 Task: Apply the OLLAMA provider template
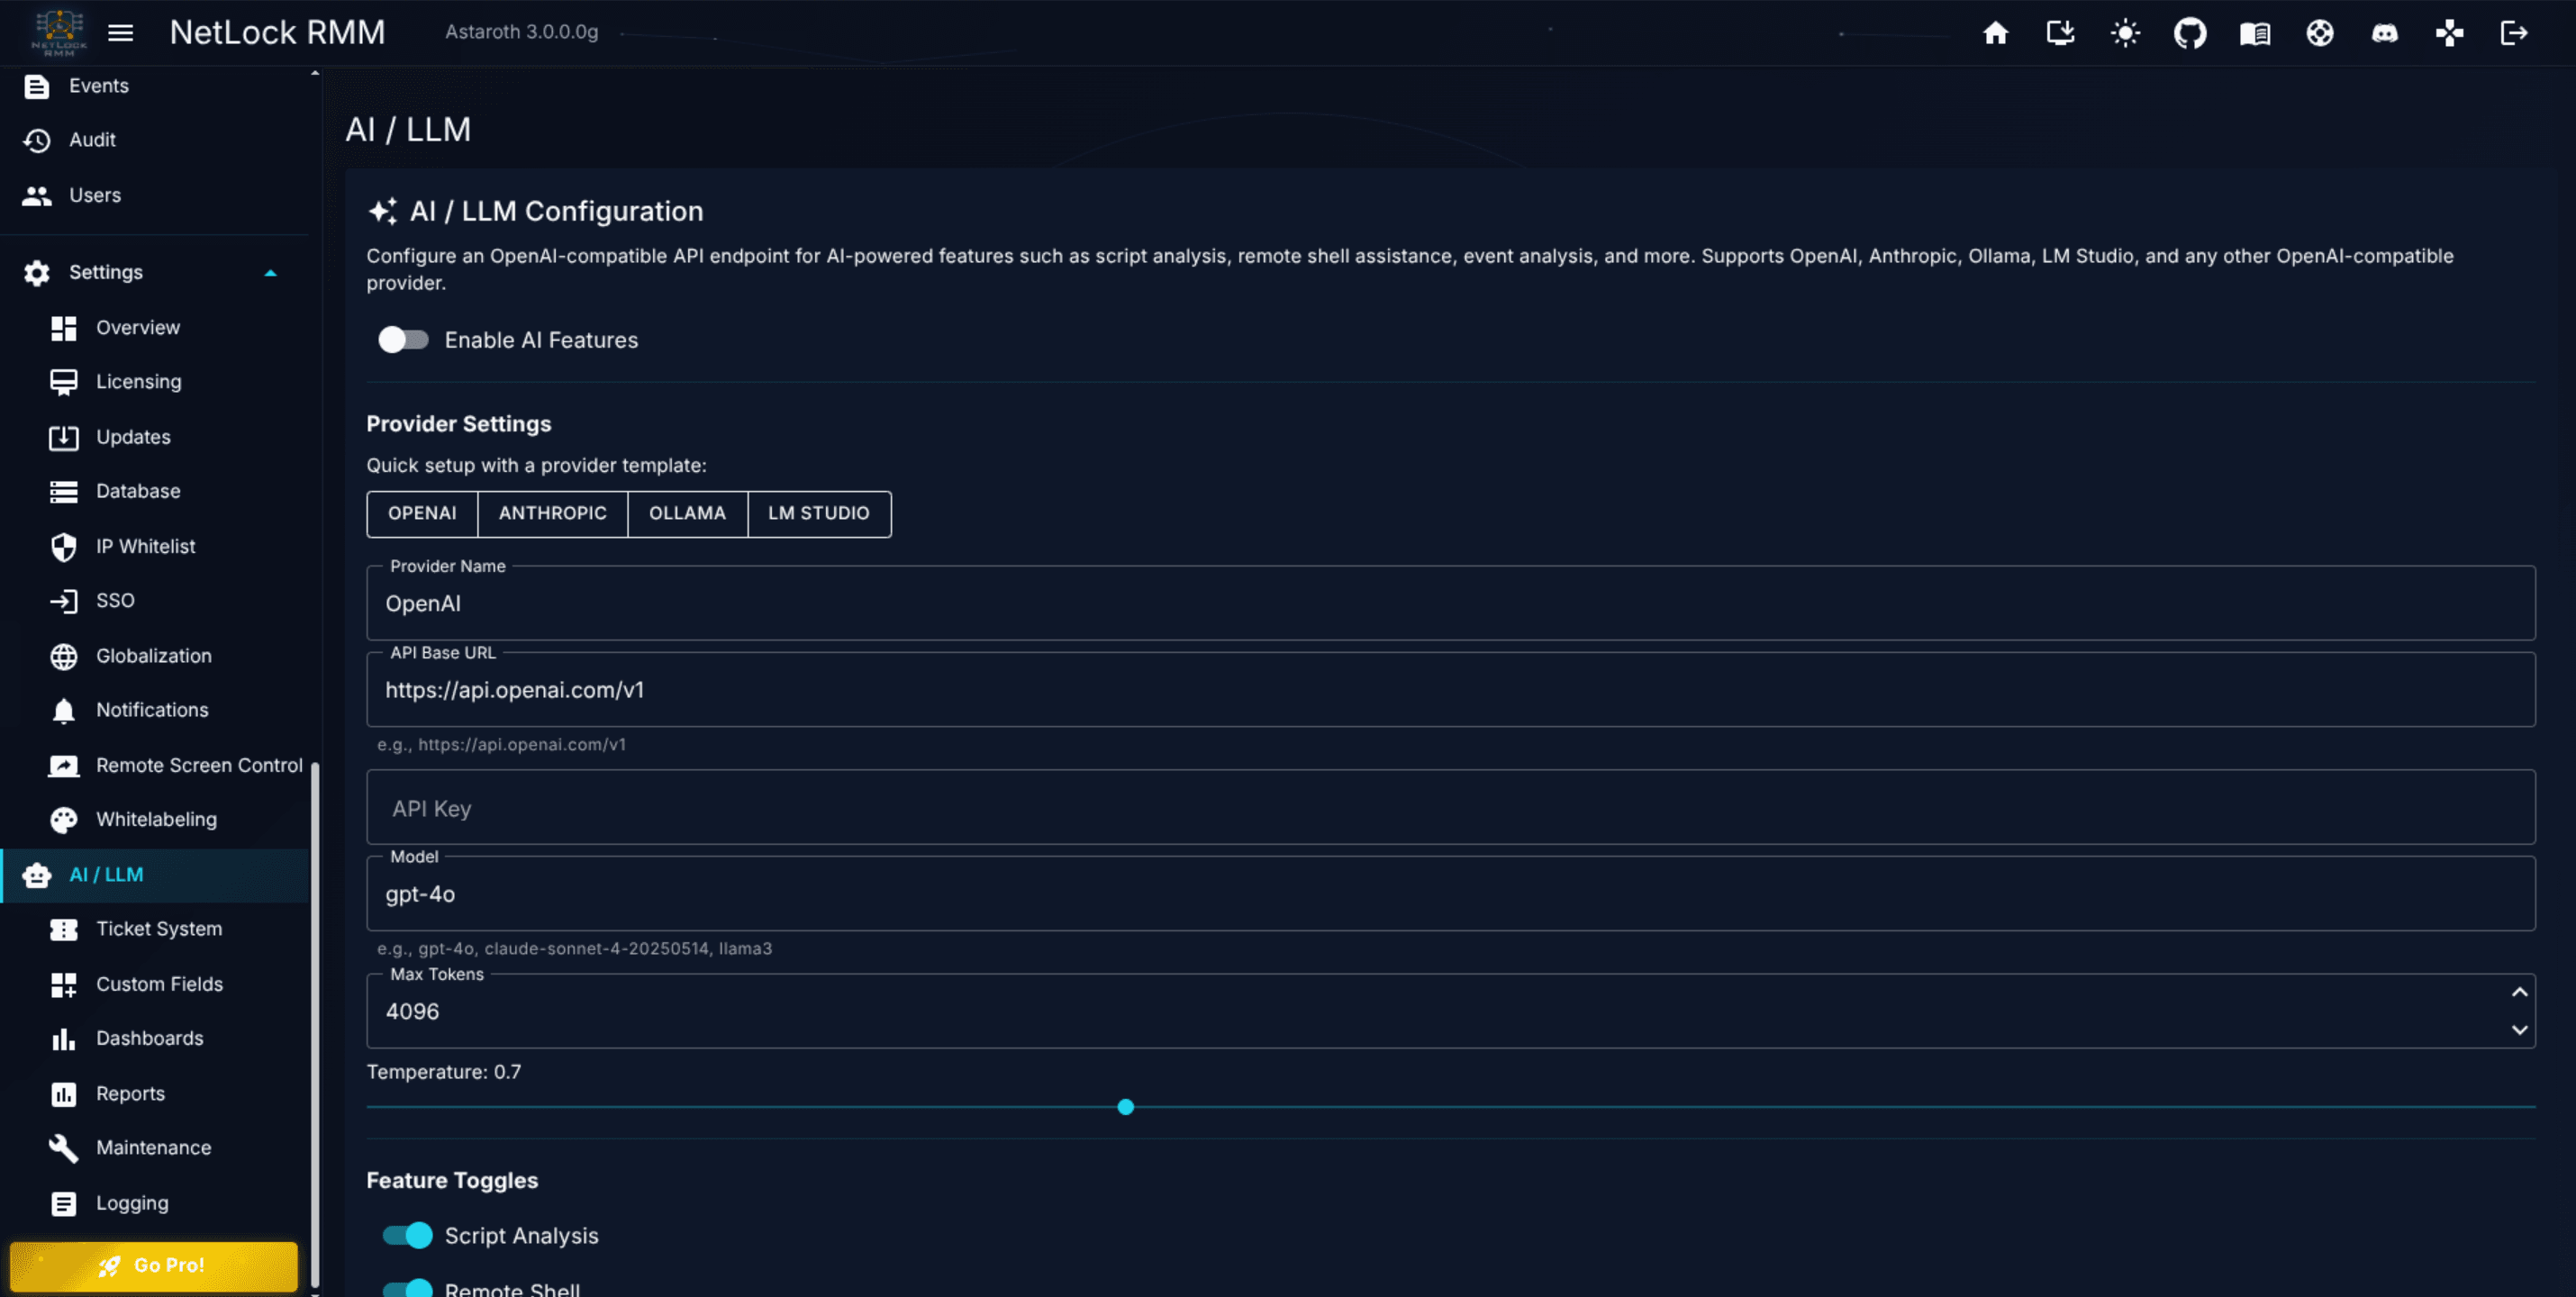pos(687,513)
